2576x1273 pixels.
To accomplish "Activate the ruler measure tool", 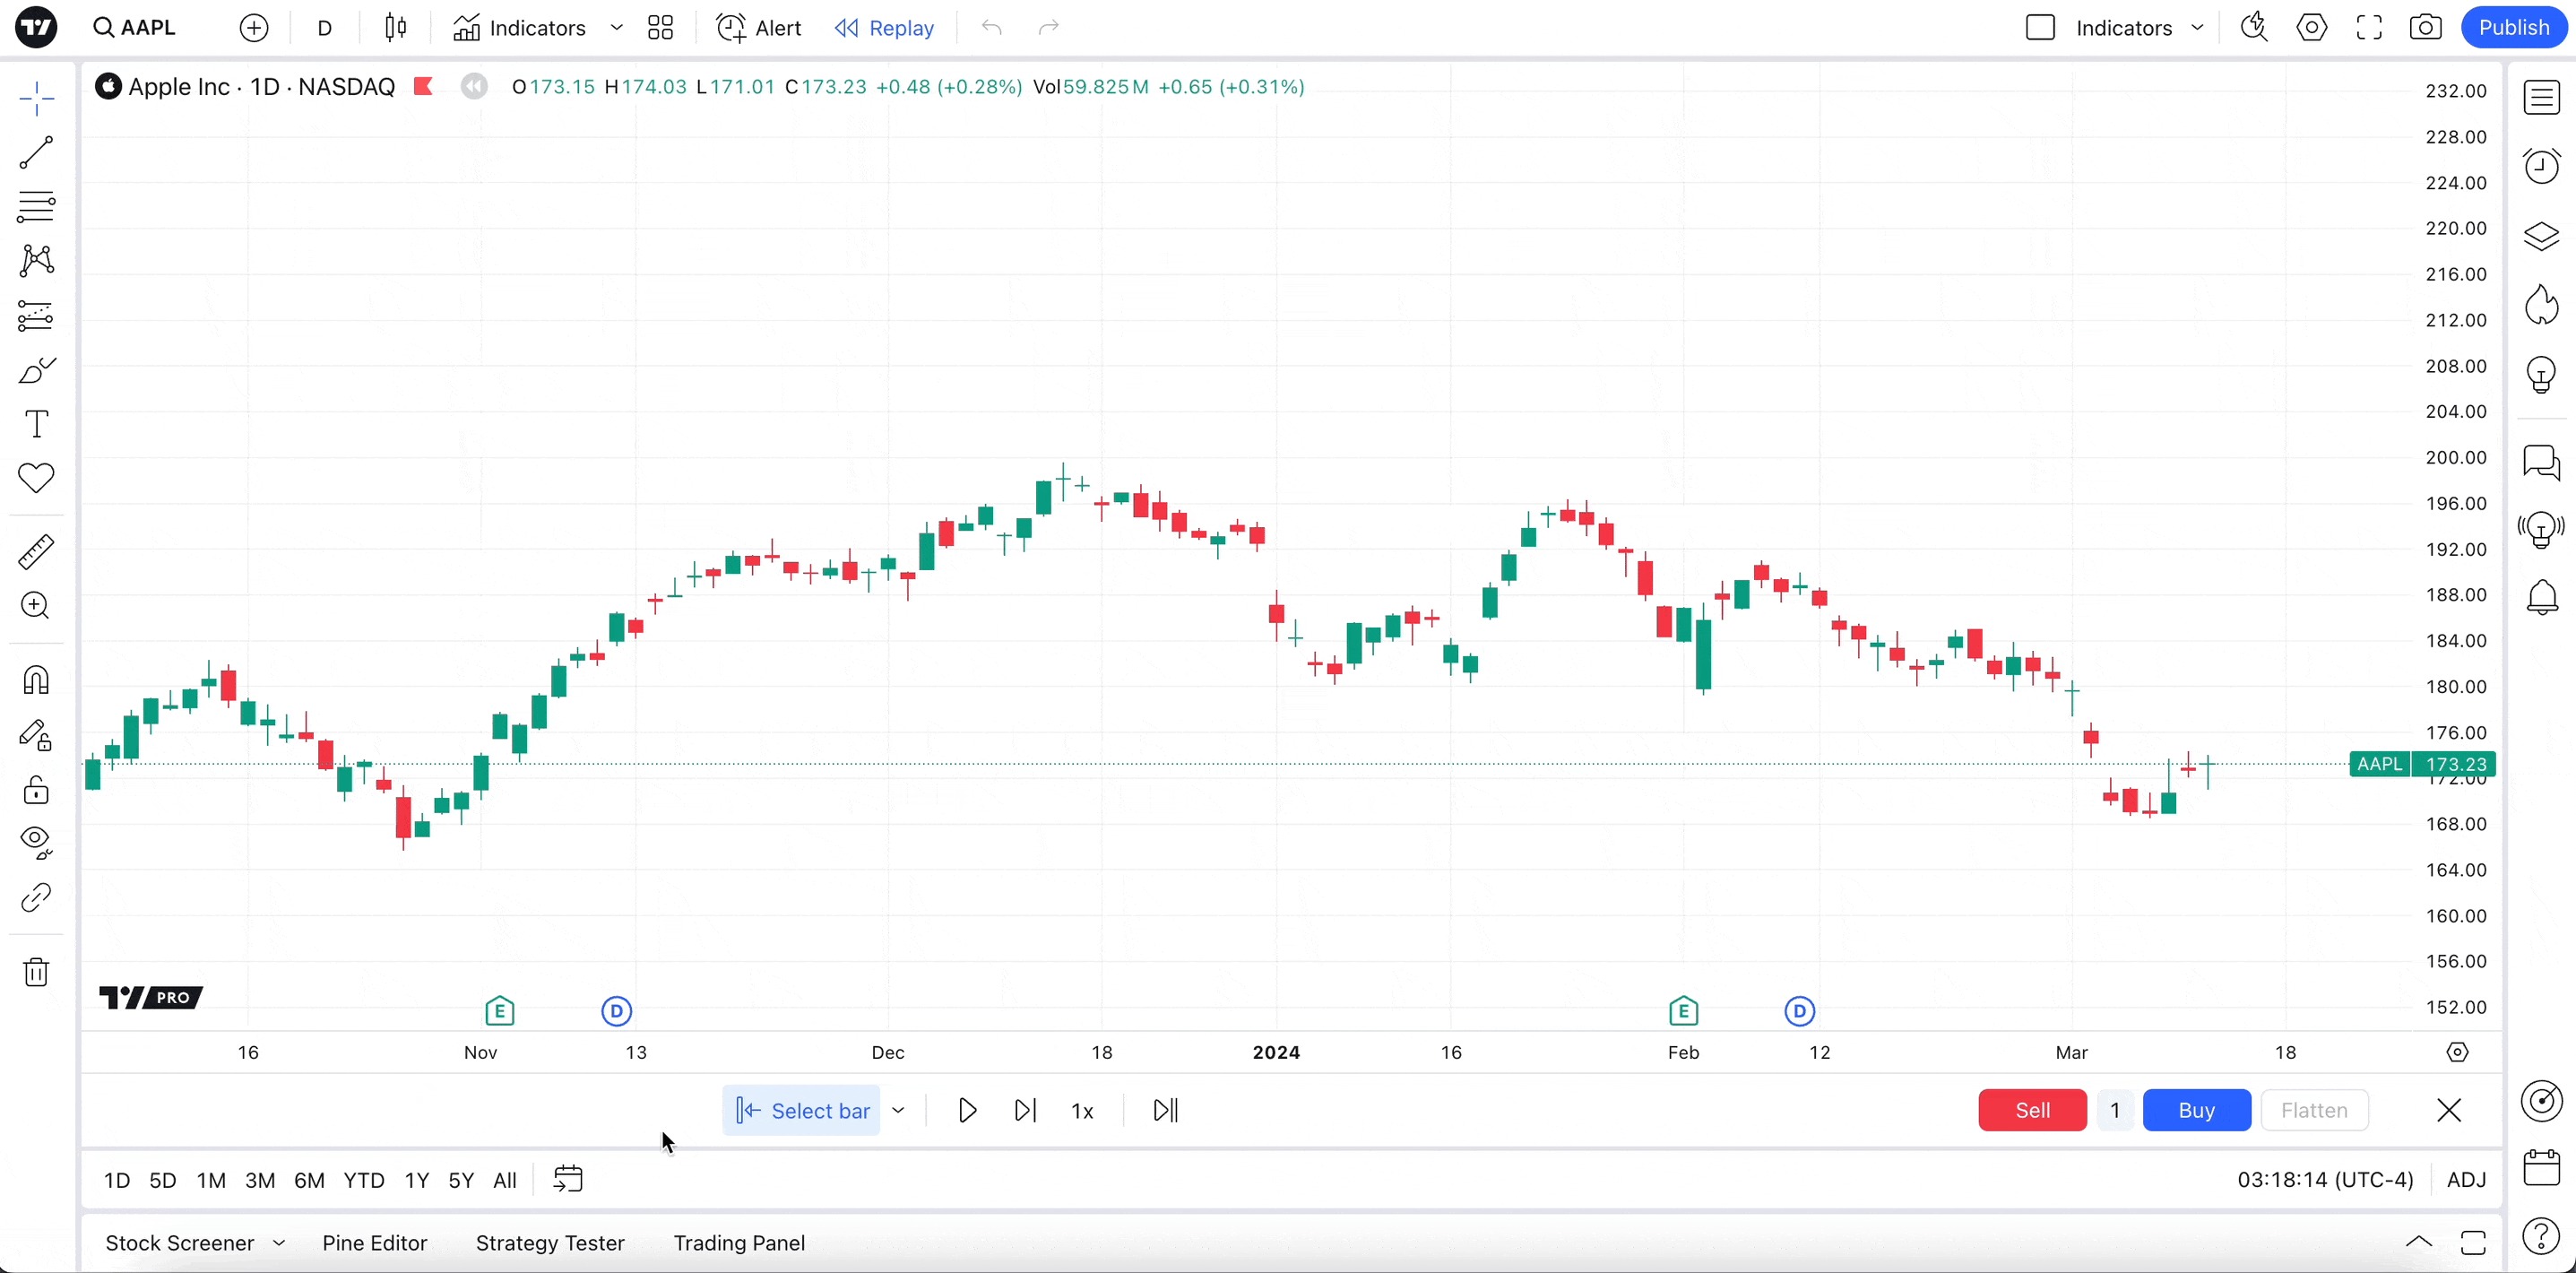I will 36,551.
